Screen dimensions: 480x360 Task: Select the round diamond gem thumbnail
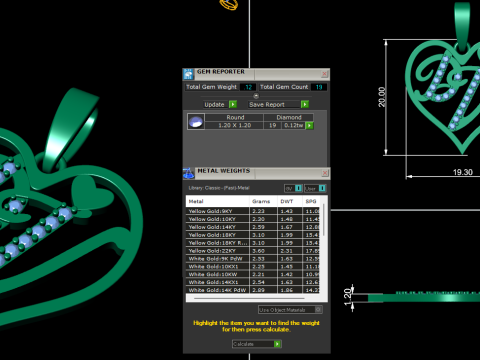(x=196, y=122)
